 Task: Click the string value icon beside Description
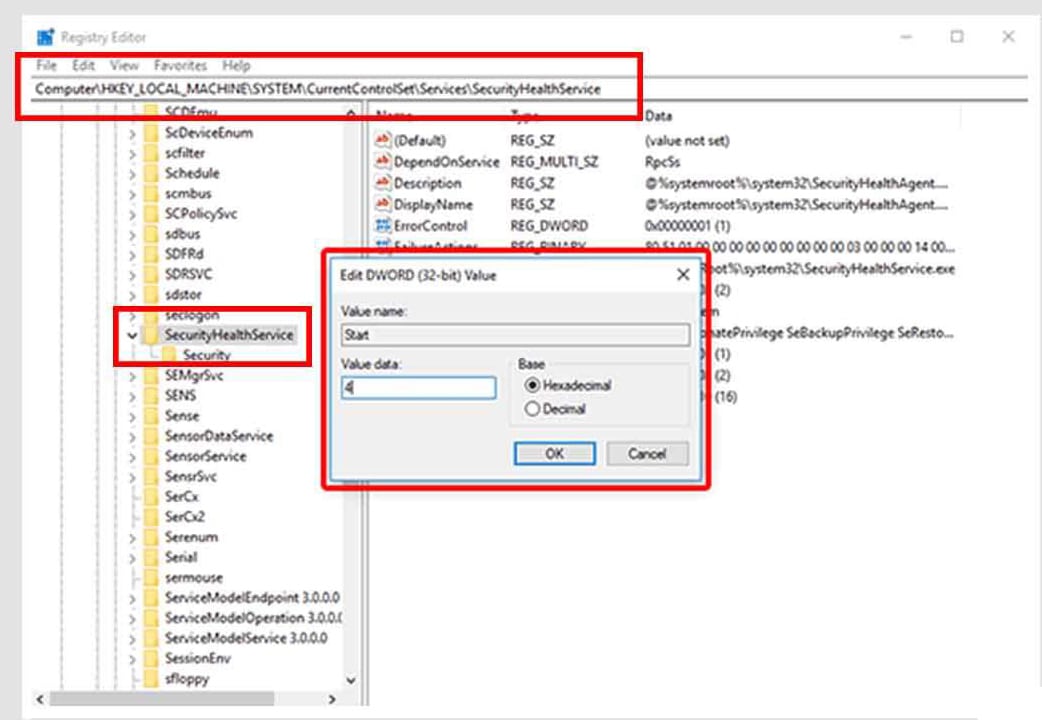383,183
